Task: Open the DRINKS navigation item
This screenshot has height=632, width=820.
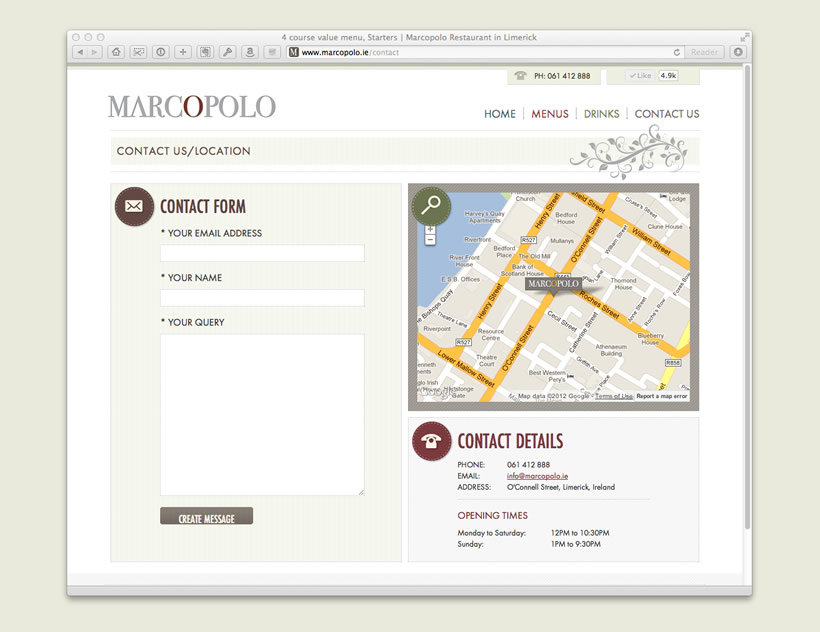Action: point(601,114)
